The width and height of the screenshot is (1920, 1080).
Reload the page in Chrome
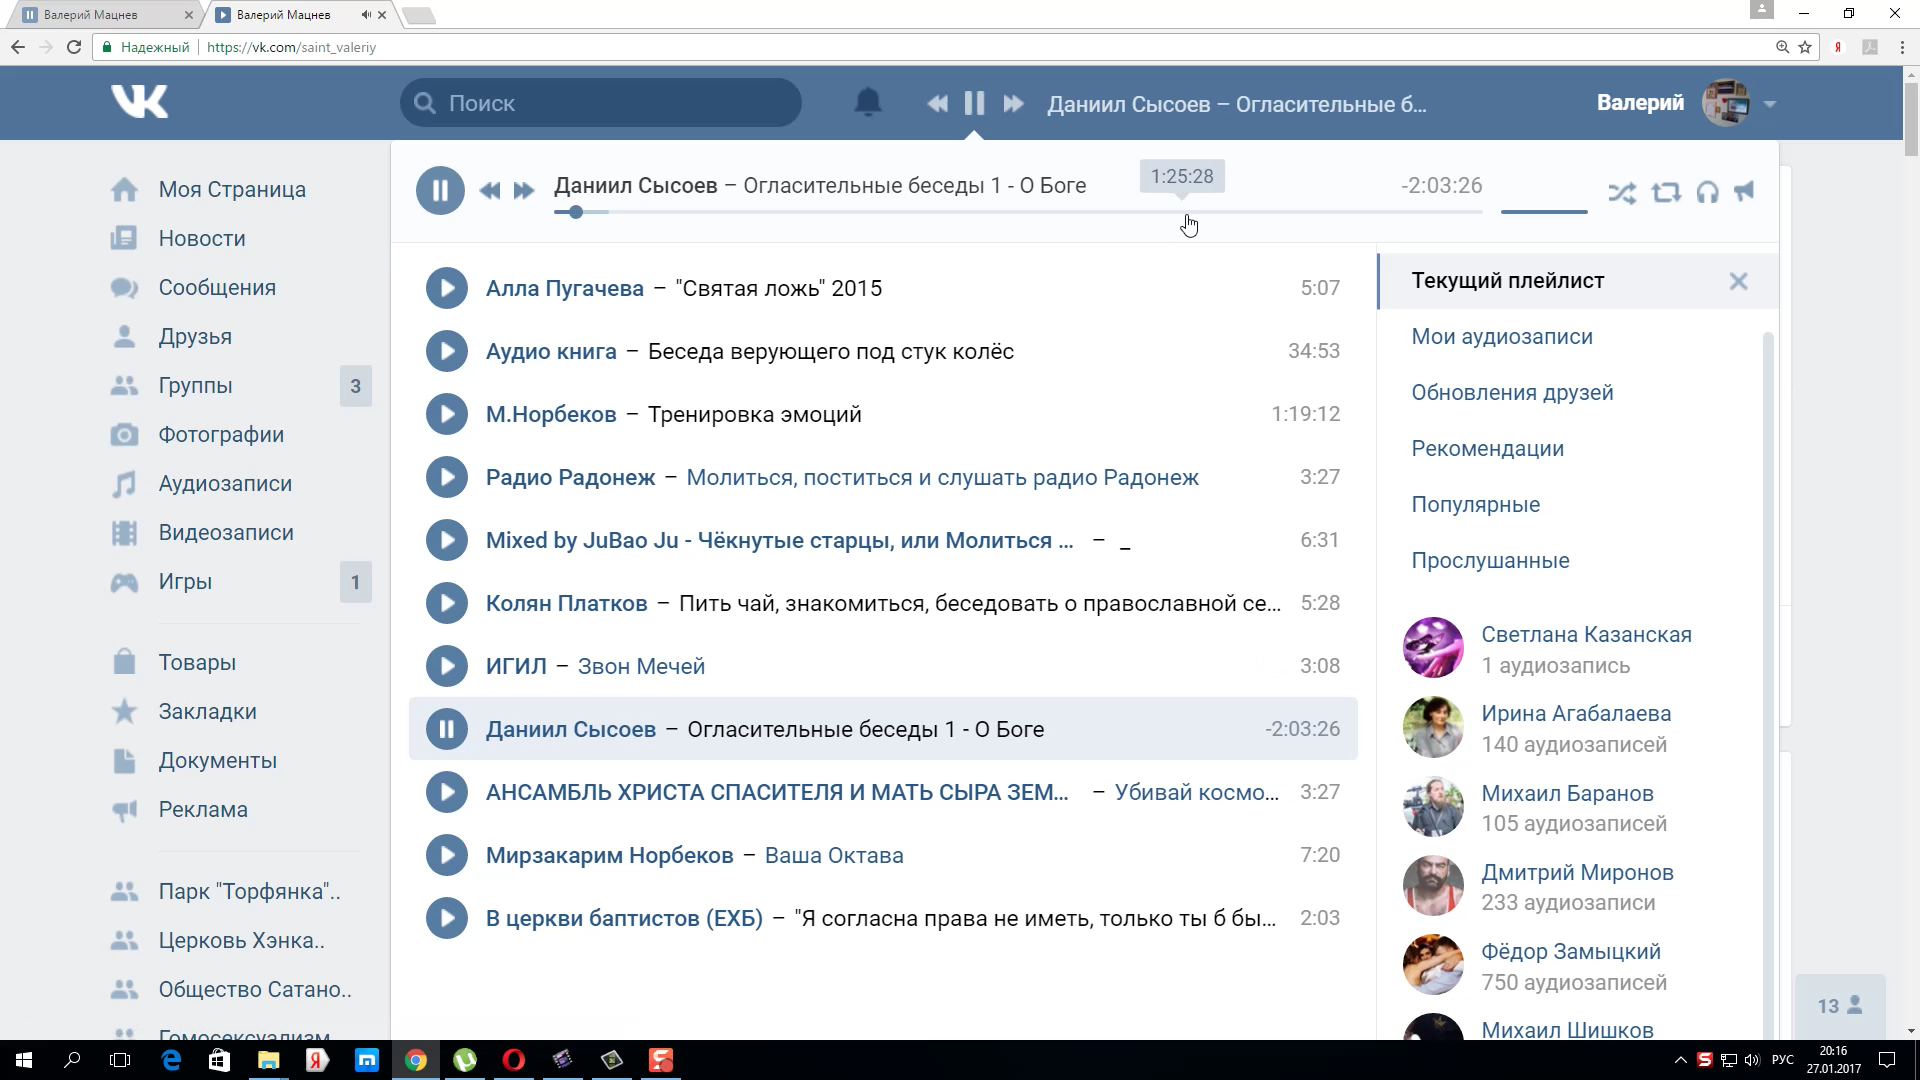point(74,47)
